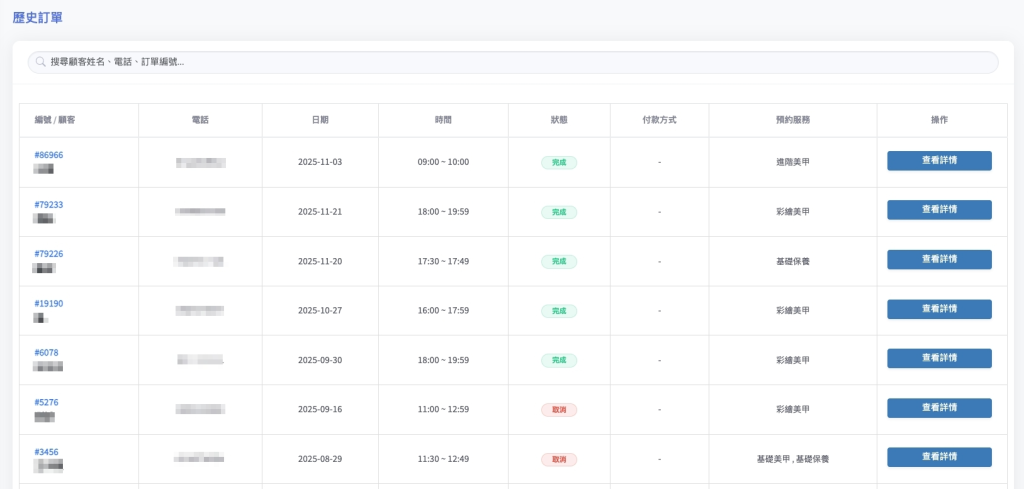This screenshot has width=1024, height=489.
Task: Open order link #3456
Action: pyautogui.click(x=46, y=452)
